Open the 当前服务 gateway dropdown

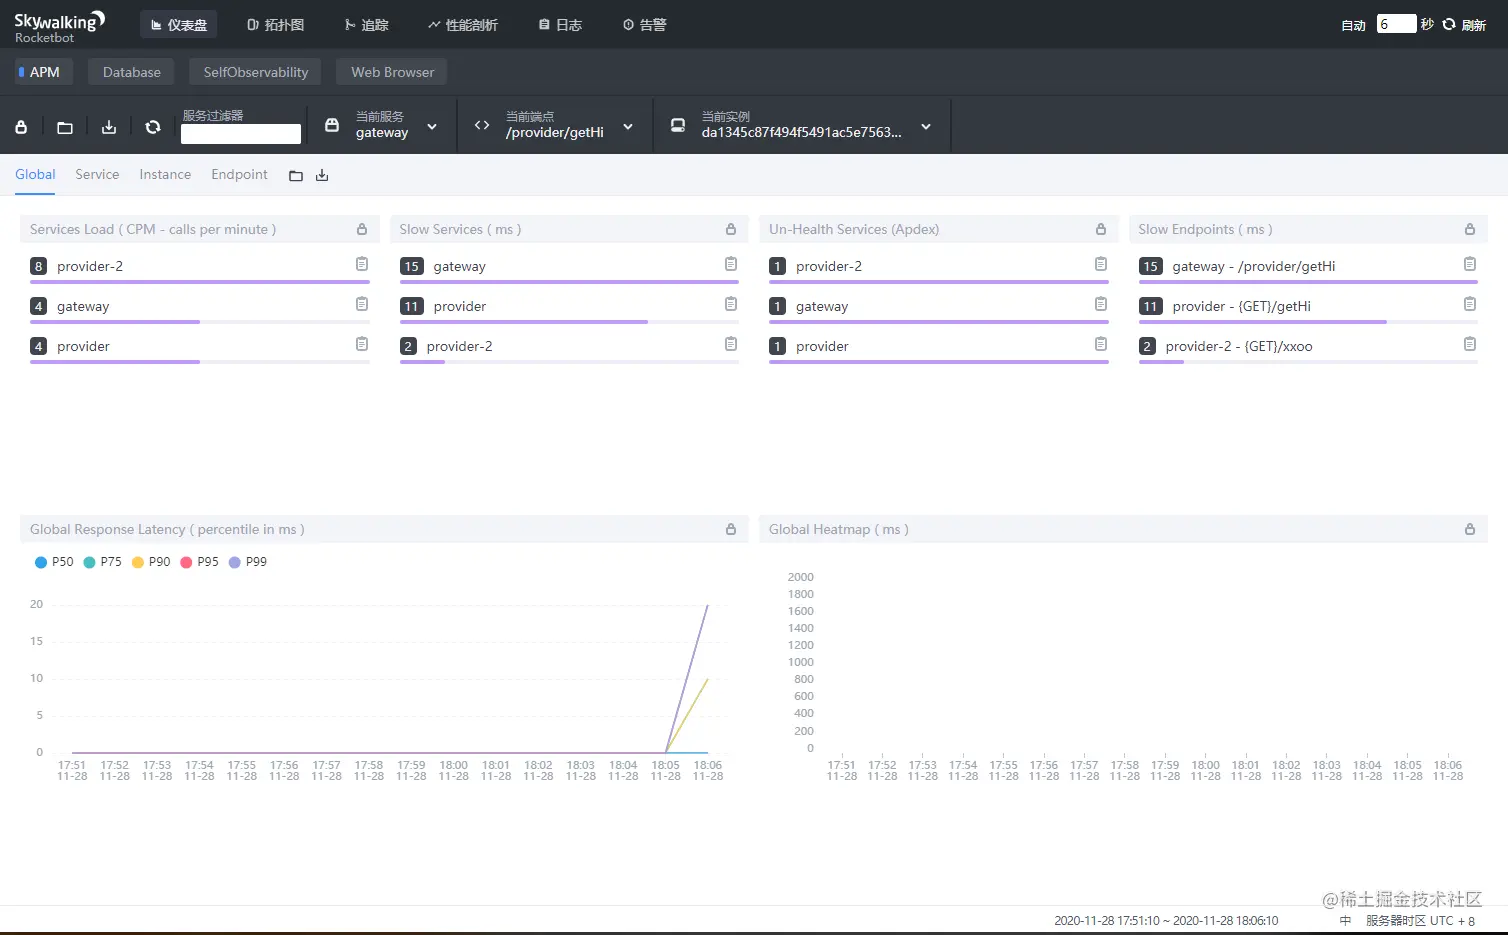click(x=382, y=125)
